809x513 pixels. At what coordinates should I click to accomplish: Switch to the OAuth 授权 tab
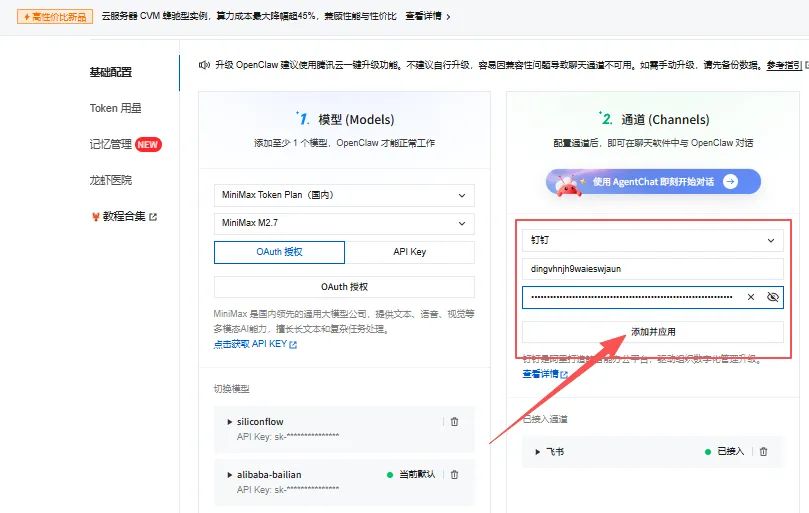[279, 252]
